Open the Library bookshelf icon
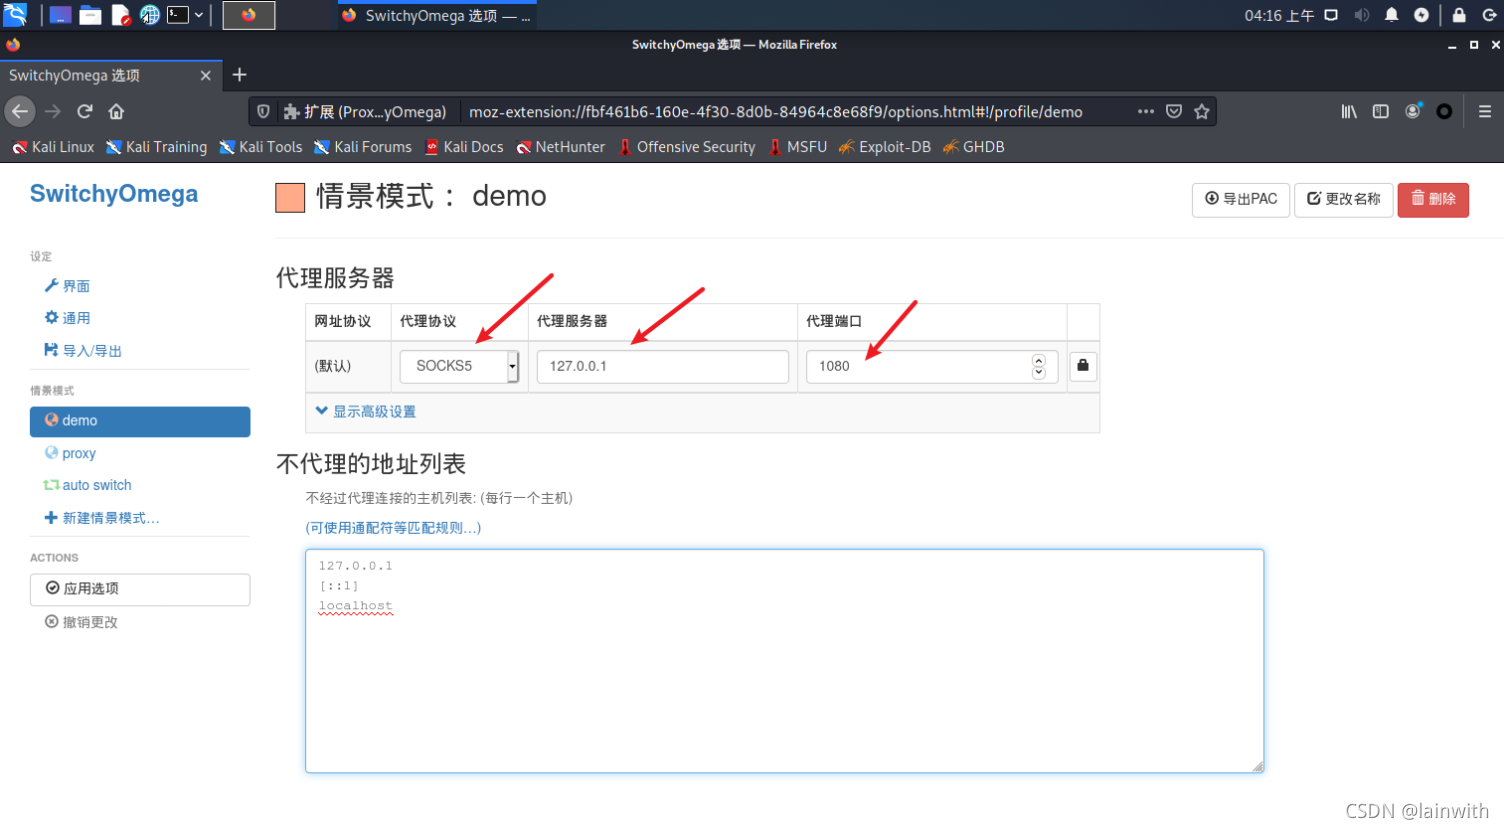This screenshot has height=829, width=1504. click(x=1349, y=111)
